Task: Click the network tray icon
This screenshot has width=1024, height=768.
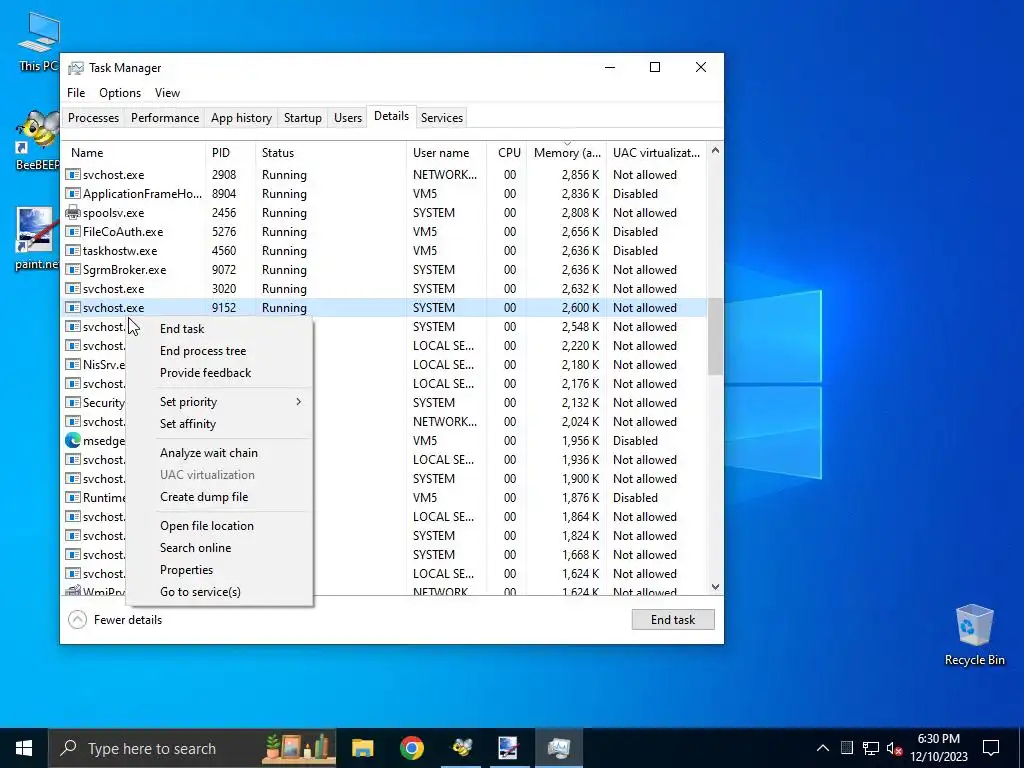Action: tap(871, 748)
